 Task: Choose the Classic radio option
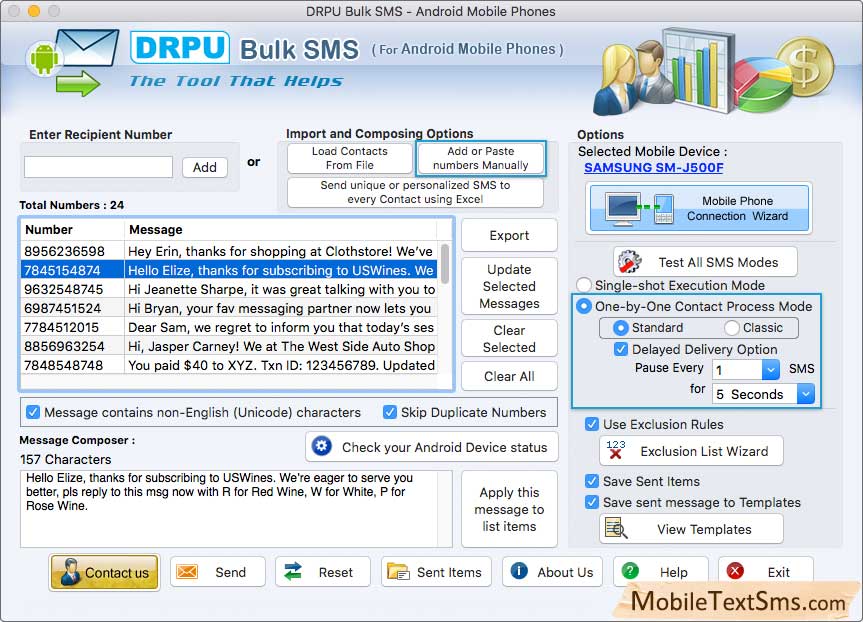click(x=731, y=328)
